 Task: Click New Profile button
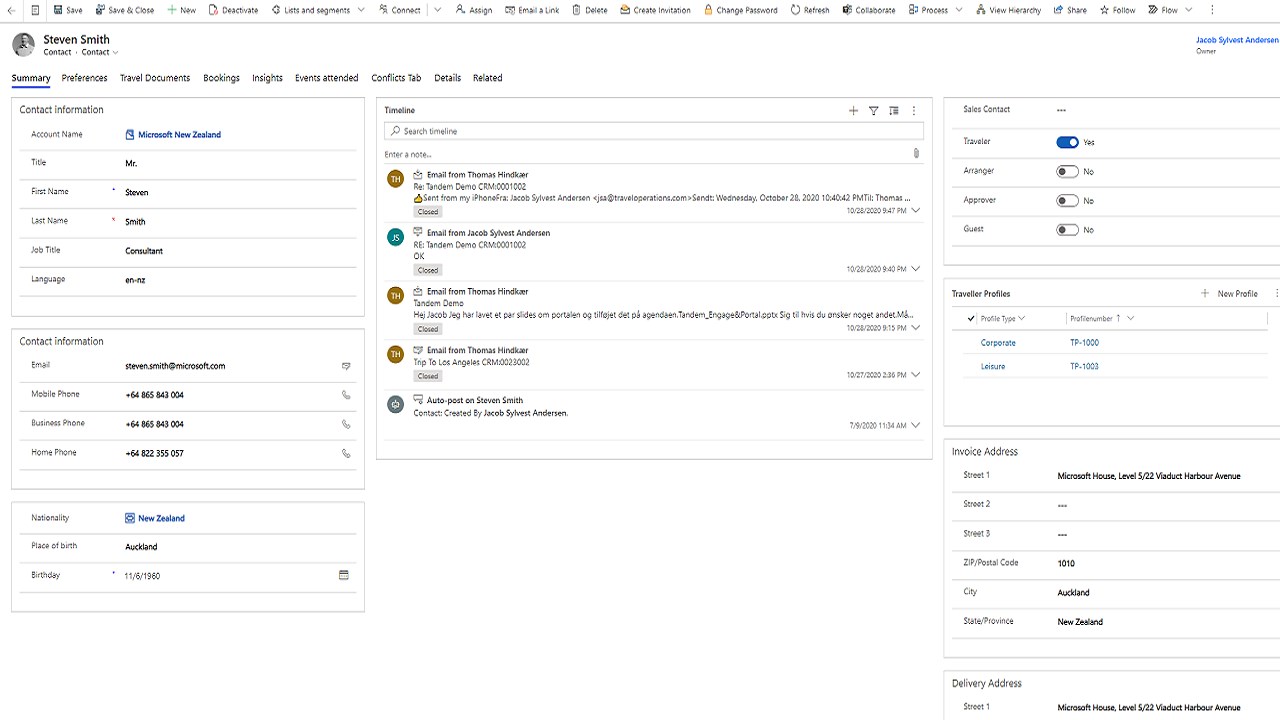tap(1229, 294)
